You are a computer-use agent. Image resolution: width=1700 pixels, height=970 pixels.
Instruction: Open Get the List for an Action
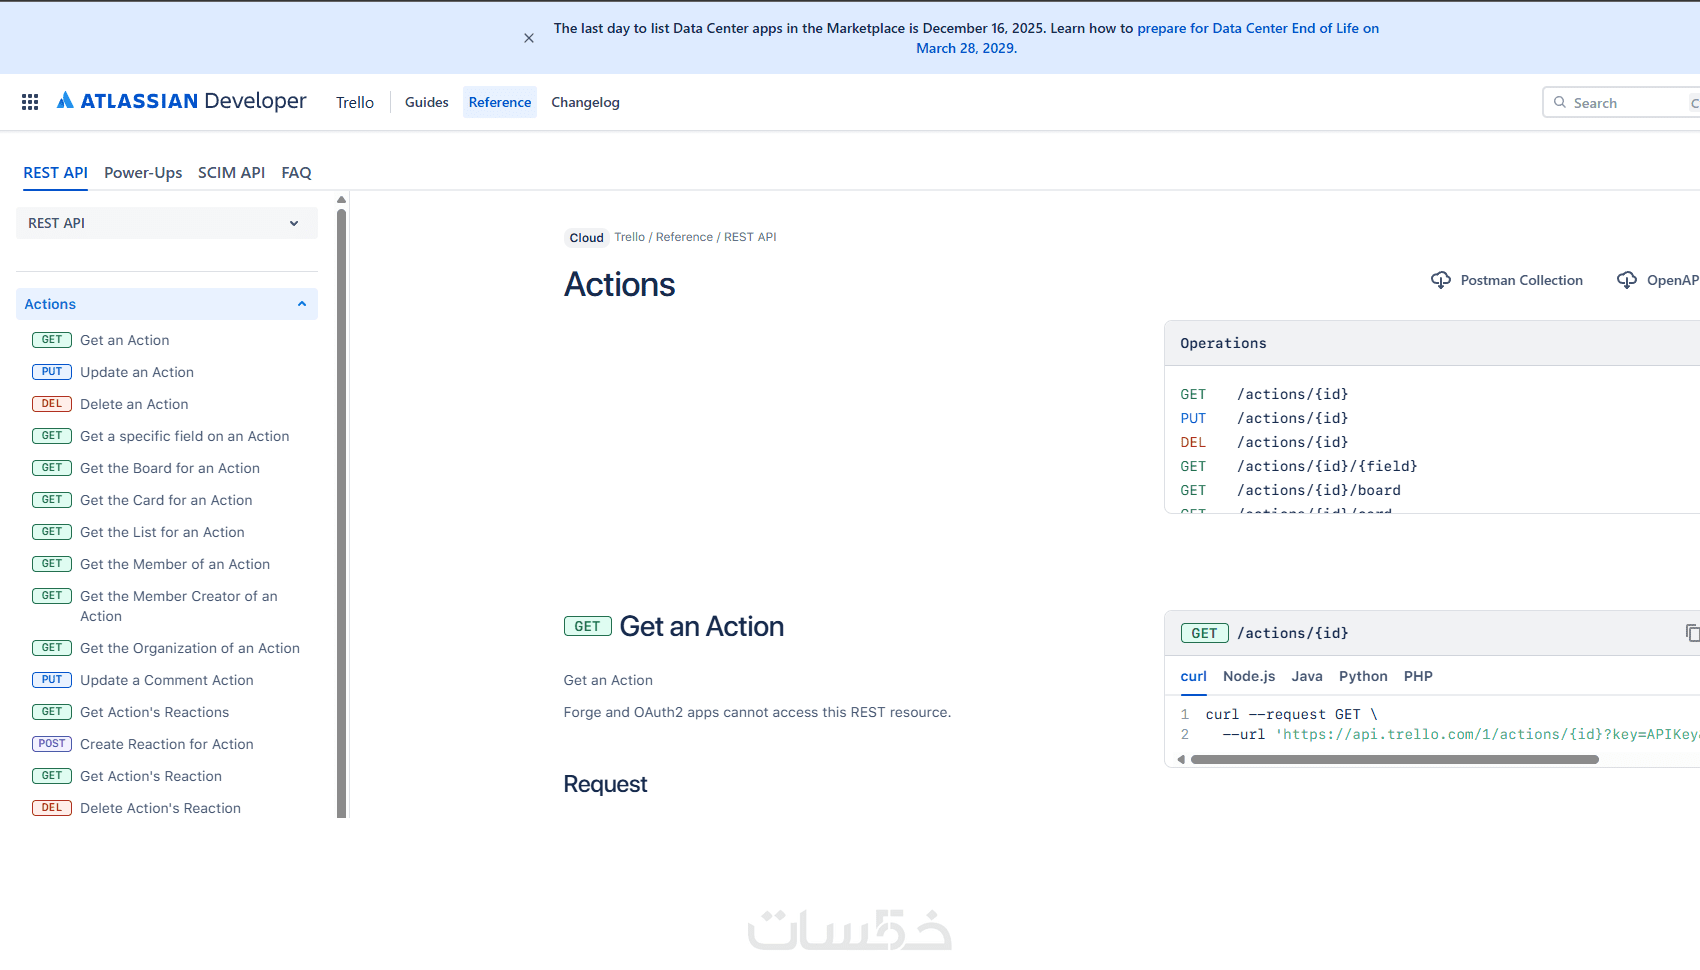click(x=162, y=532)
